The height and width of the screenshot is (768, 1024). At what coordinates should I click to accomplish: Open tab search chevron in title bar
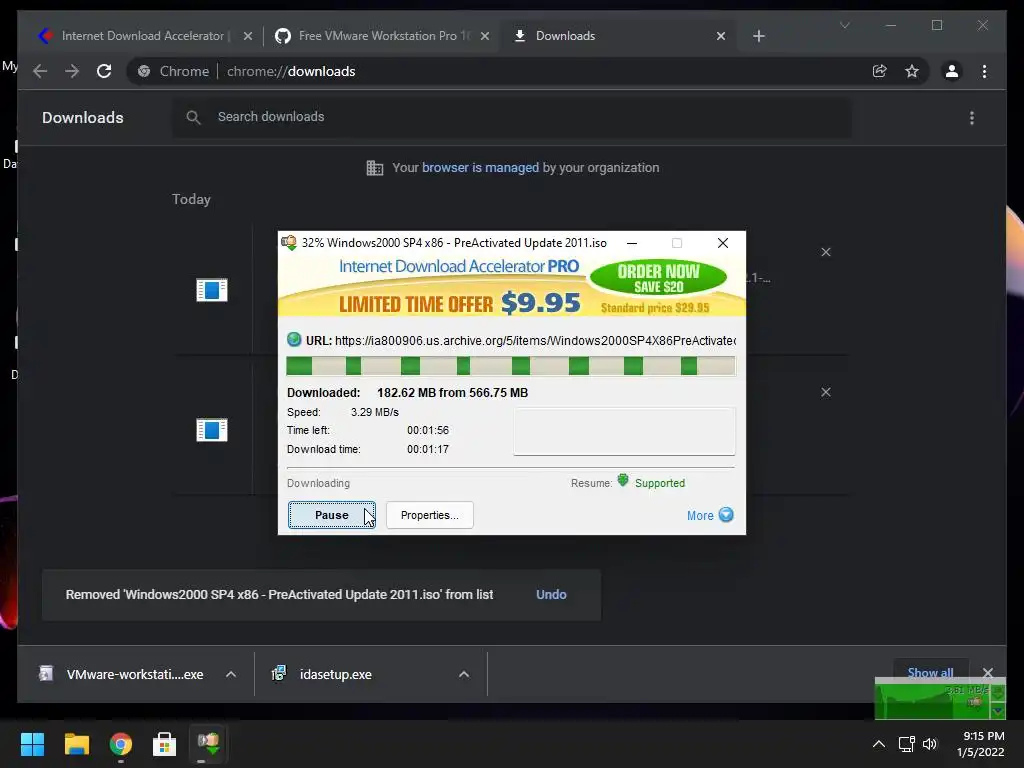pyautogui.click(x=844, y=25)
